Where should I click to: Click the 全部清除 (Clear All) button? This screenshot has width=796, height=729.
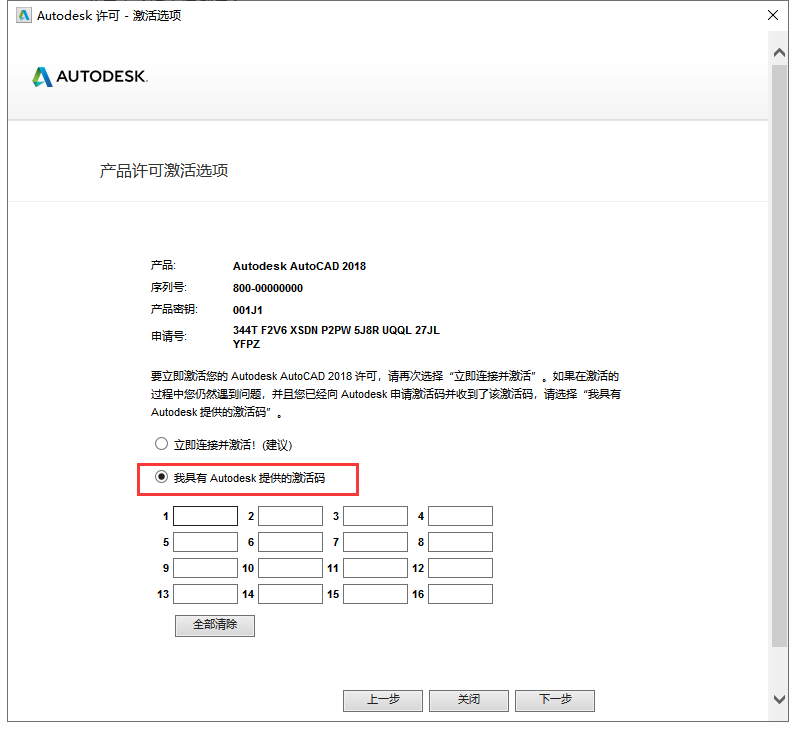(x=215, y=625)
